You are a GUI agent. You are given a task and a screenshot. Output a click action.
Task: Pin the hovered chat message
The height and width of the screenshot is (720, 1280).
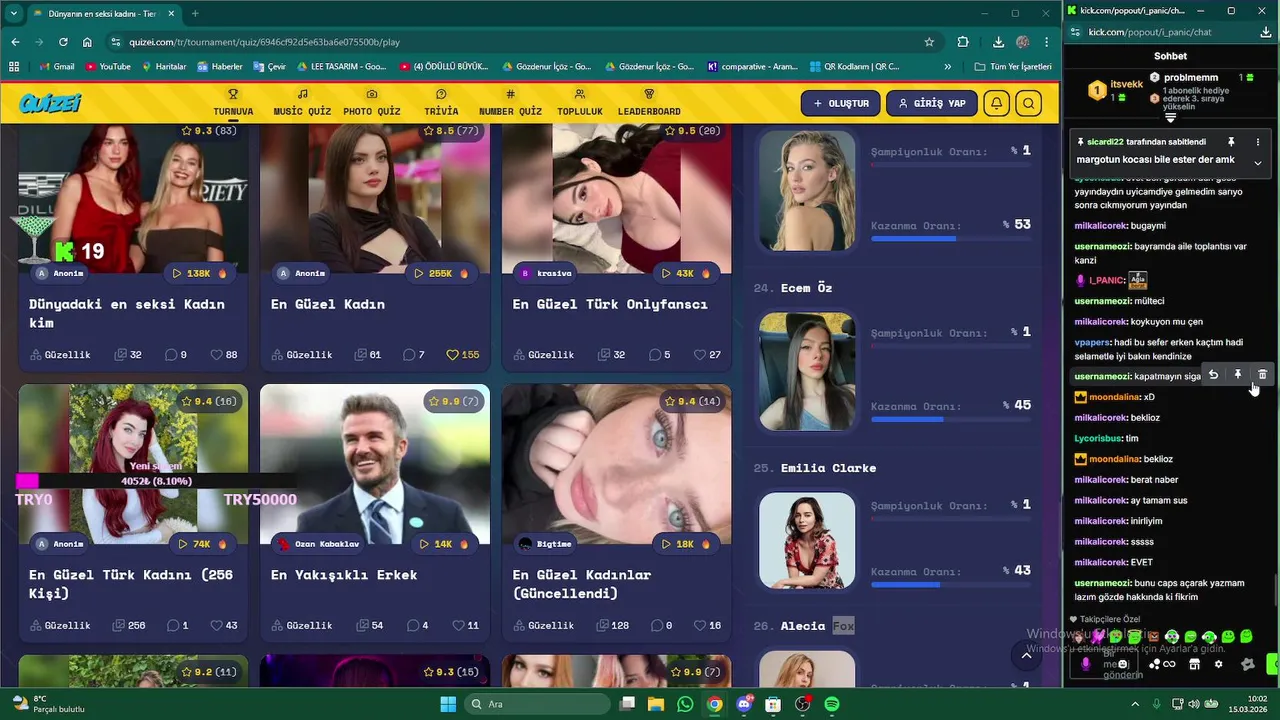1237,374
